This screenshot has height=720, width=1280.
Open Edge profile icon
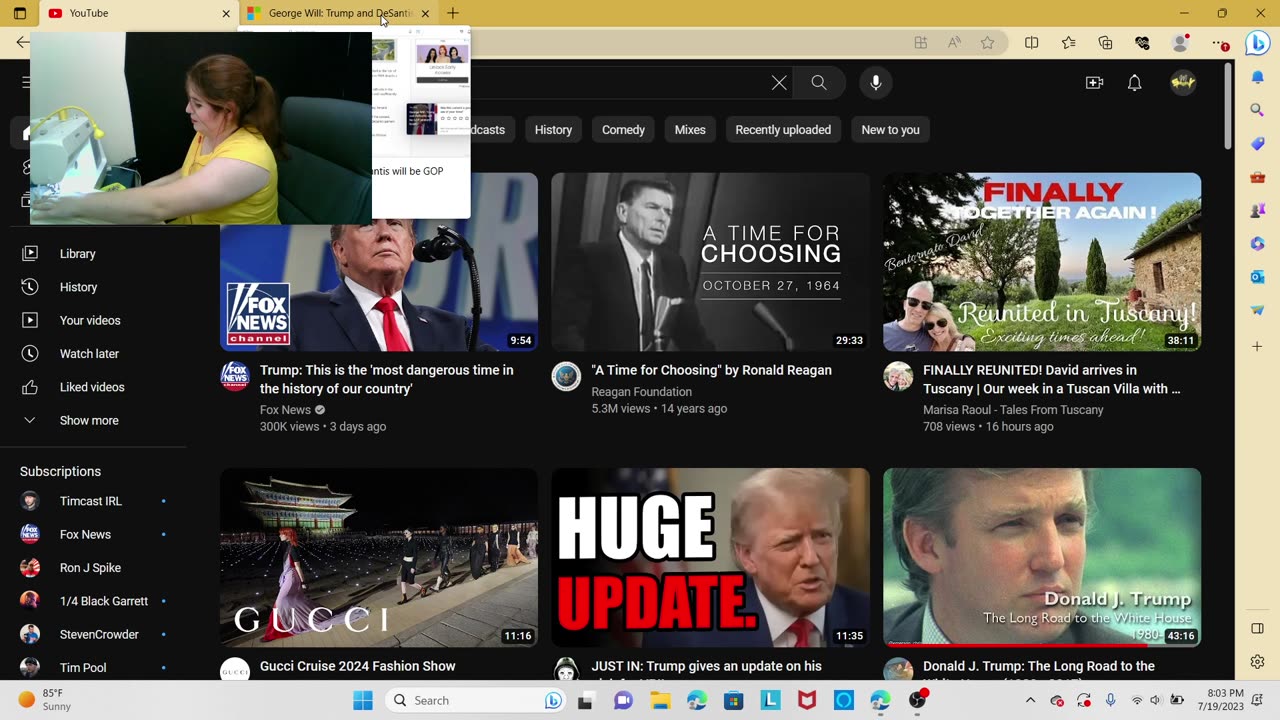[1180, 43]
